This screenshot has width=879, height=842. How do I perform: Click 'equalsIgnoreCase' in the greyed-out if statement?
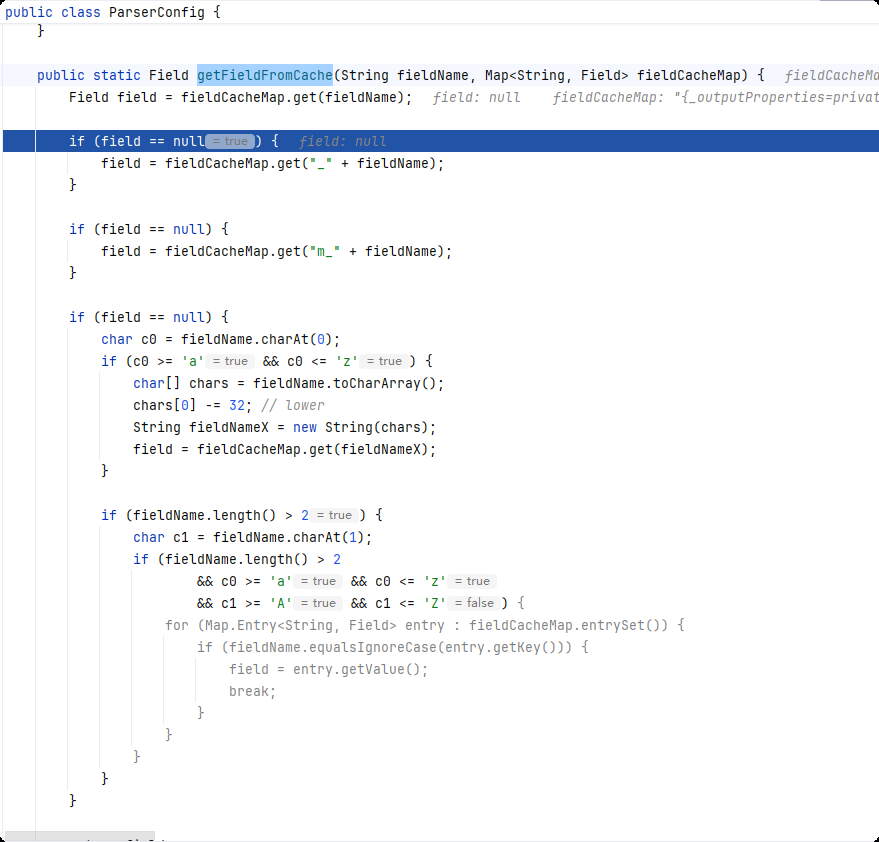[373, 647]
